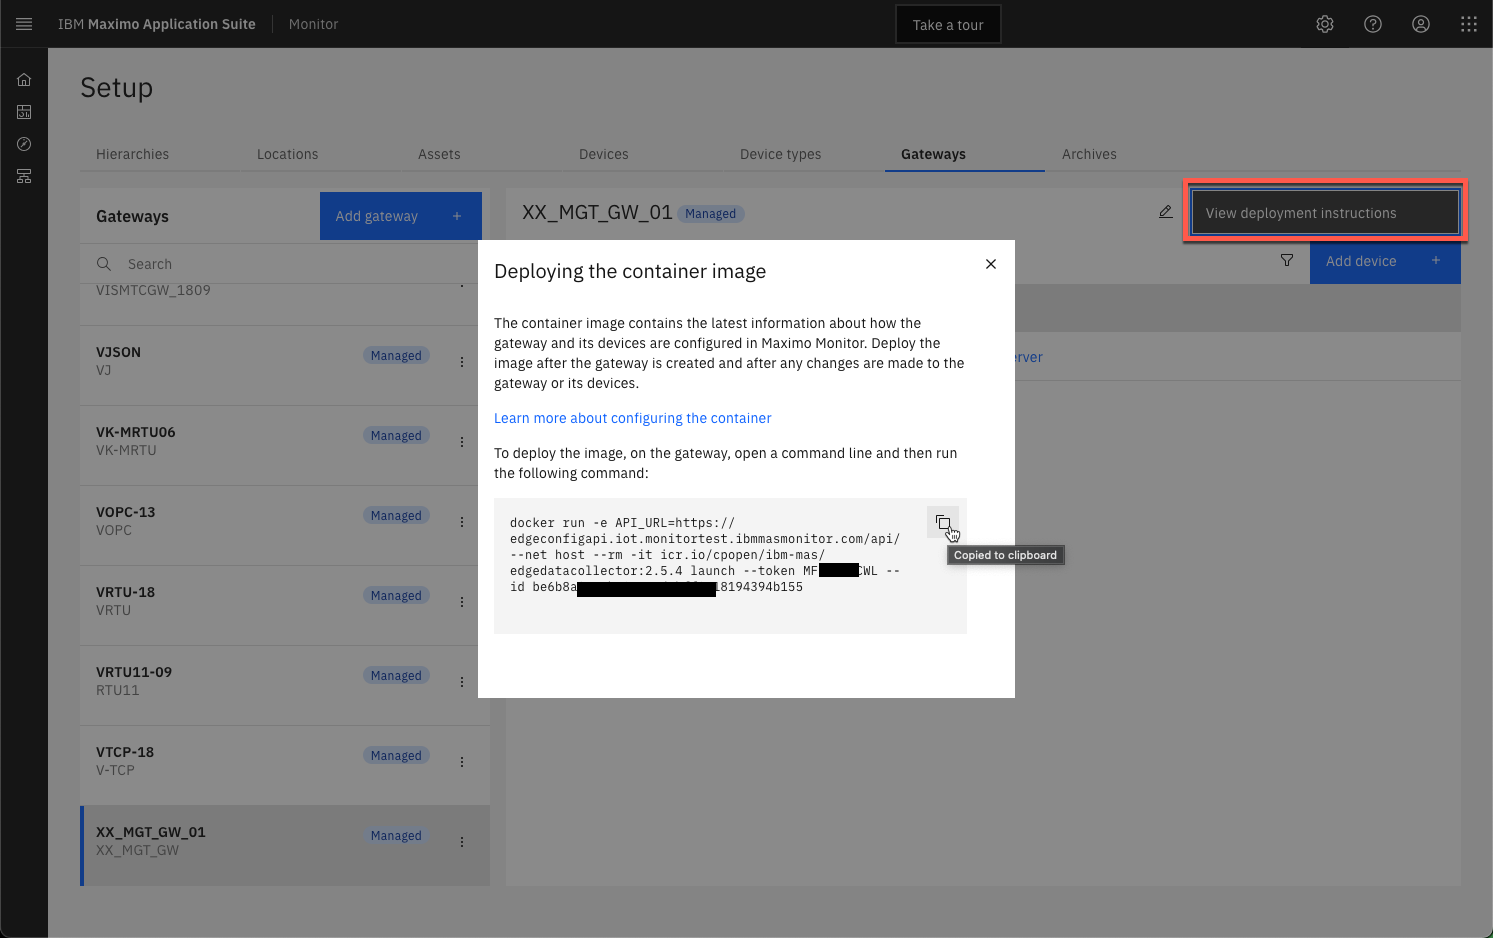Click the Managed tag beside XX_MGT_GW_01 heading

click(x=711, y=213)
